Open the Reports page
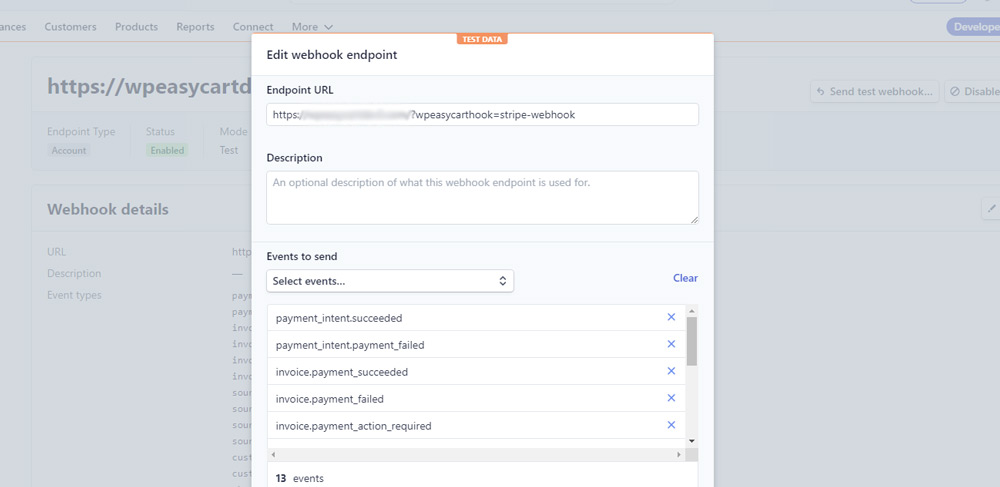 [x=195, y=27]
